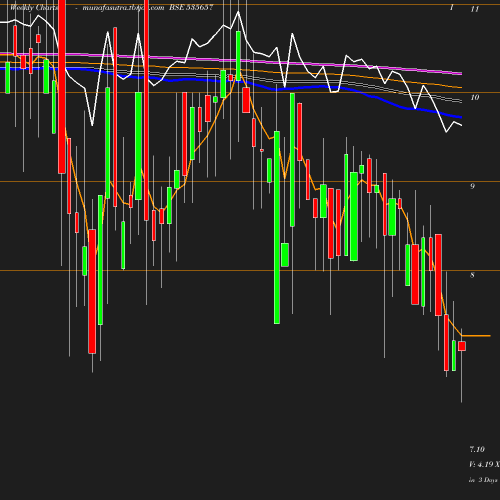Viewport: 500px width, 500px height.
Task: Click the 'Weekly Charts' title text
Action: tap(34, 8)
